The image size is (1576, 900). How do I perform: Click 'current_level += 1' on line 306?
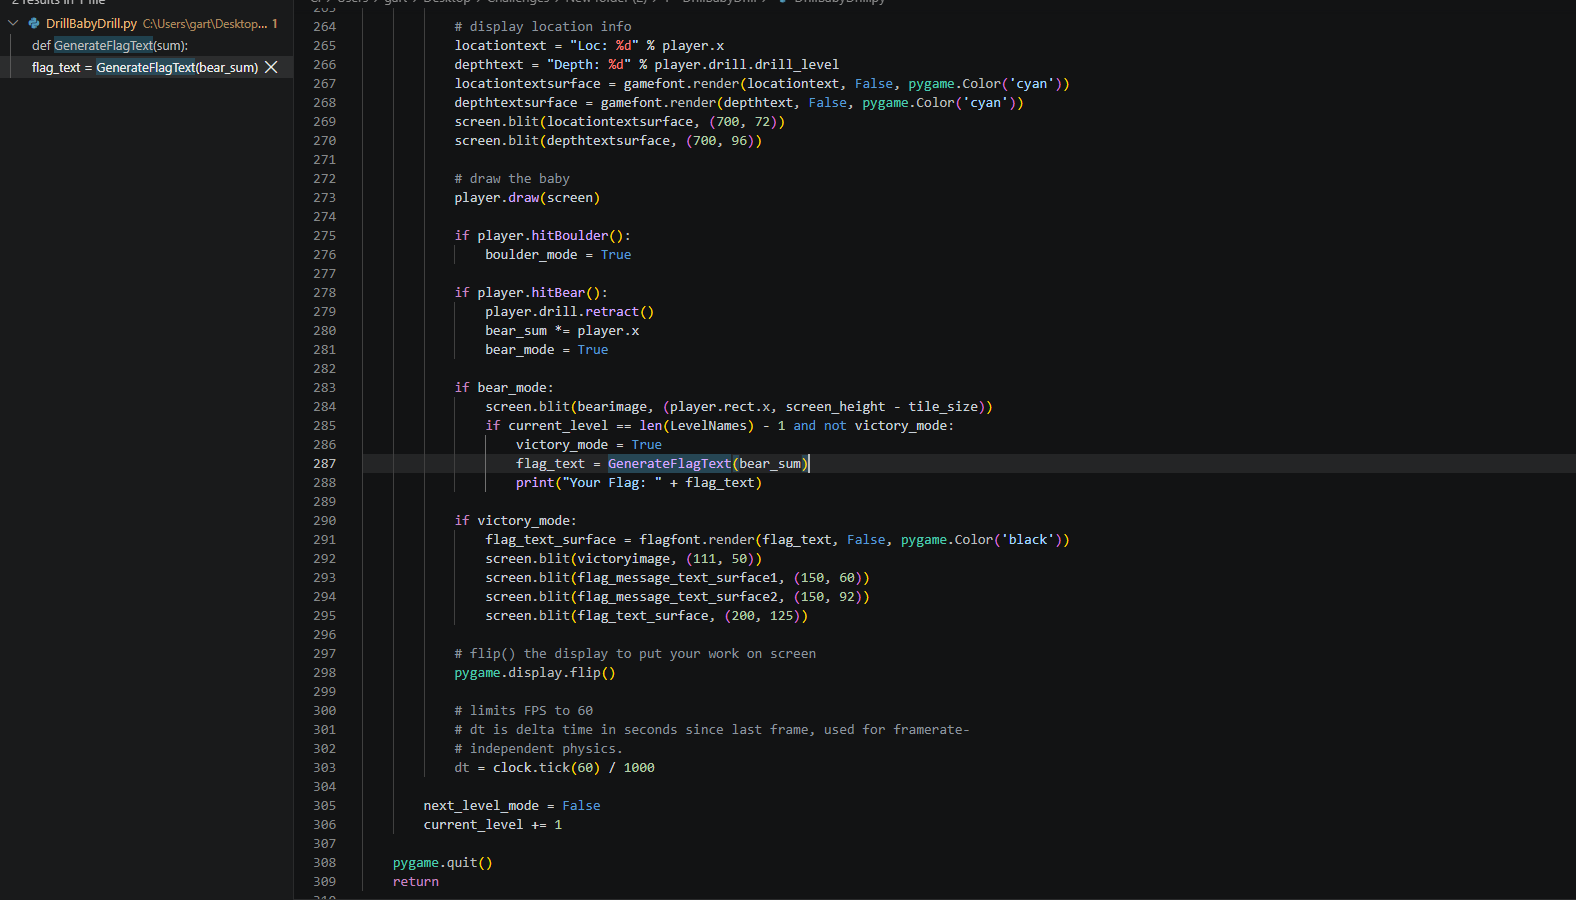point(493,824)
